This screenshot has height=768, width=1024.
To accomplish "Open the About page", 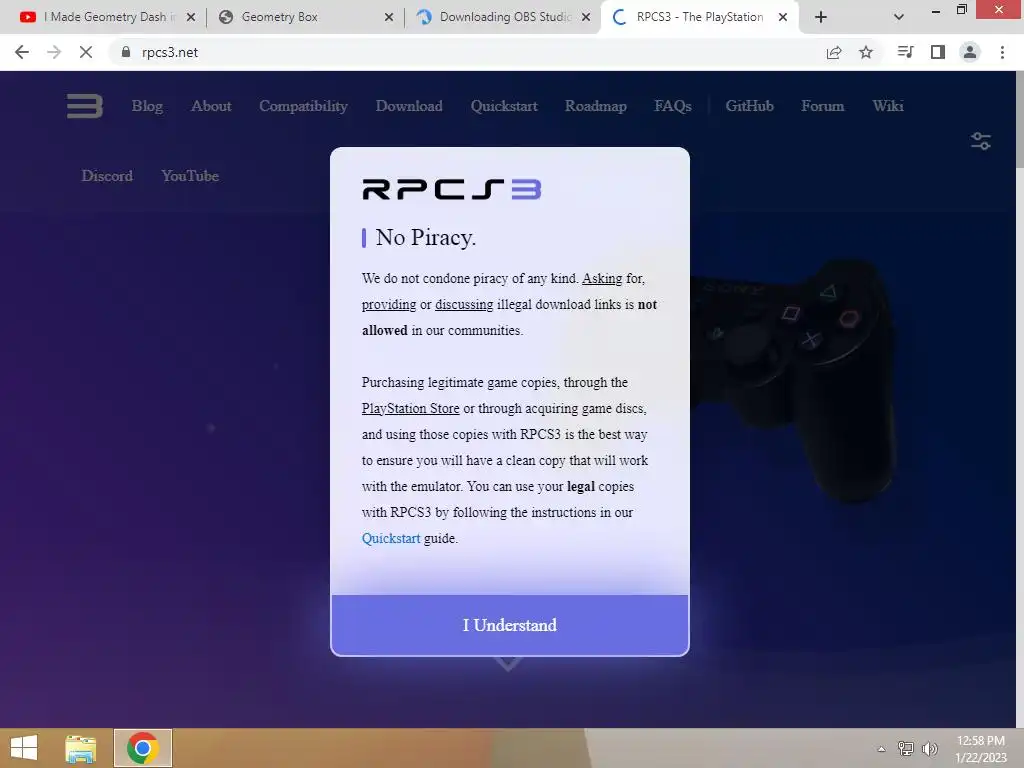I will coord(211,106).
